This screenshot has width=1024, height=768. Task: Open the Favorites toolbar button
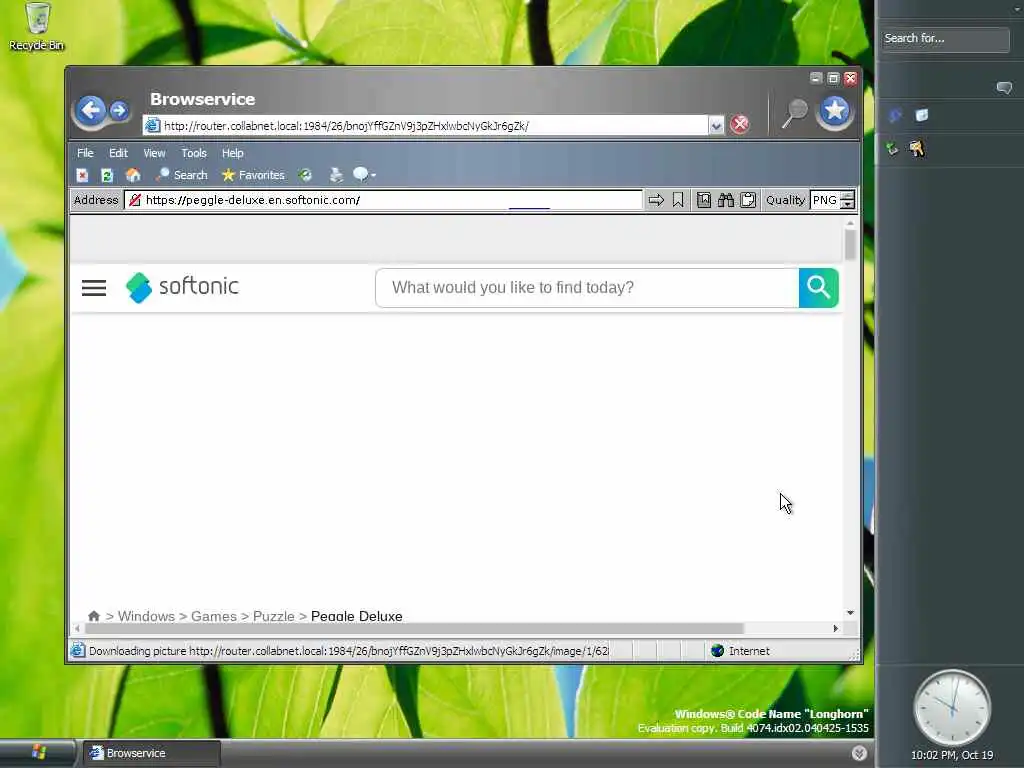[x=253, y=175]
